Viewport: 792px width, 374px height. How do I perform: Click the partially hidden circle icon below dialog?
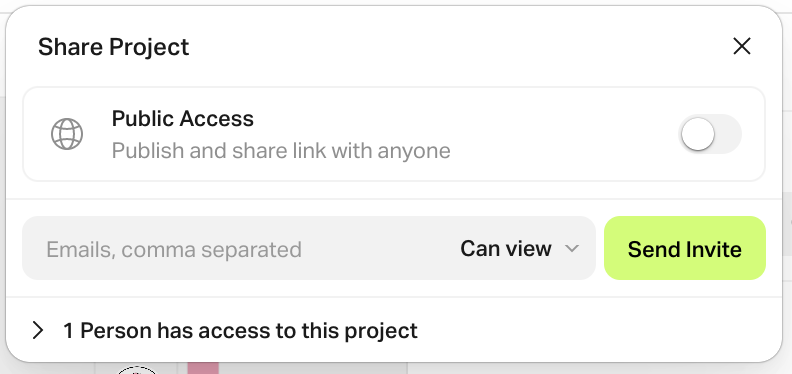click(137, 370)
